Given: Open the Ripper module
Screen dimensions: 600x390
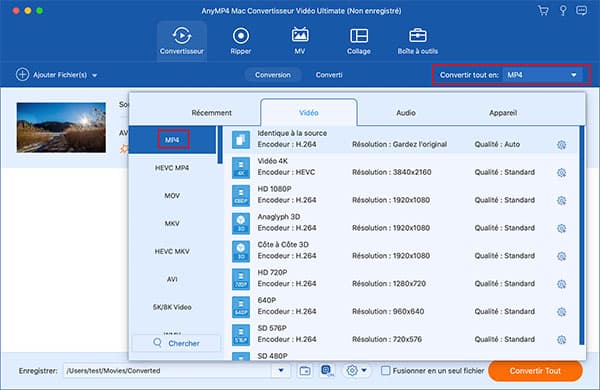Looking at the screenshot, I should click(x=241, y=41).
